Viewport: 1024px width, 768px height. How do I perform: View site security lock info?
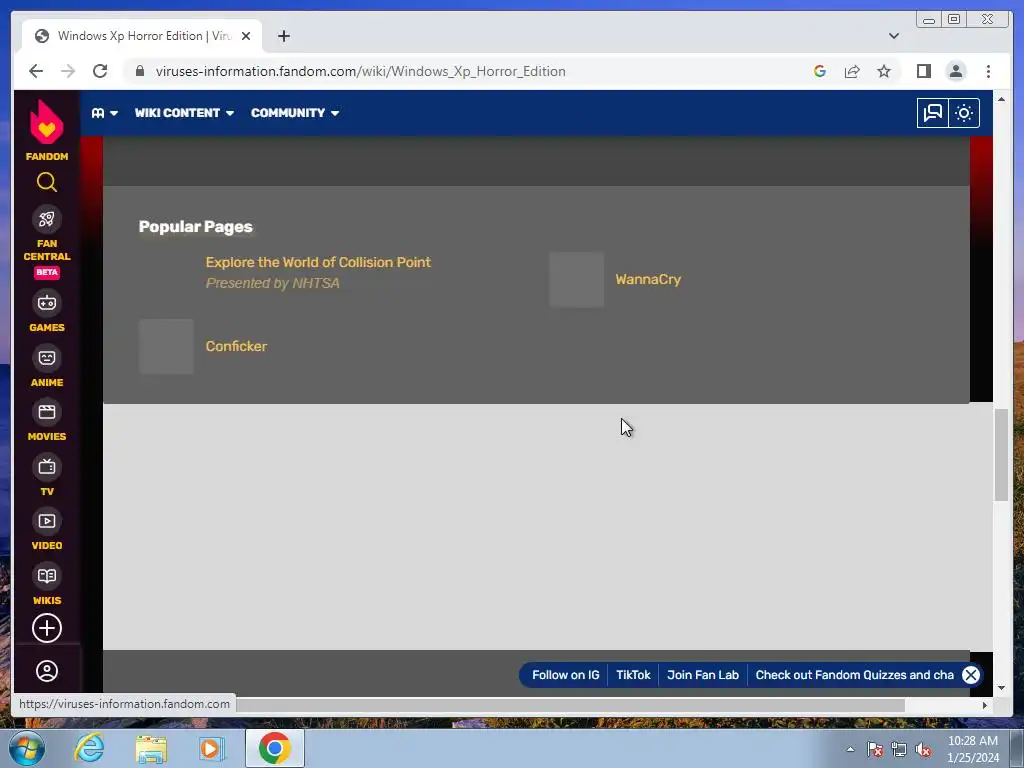pyautogui.click(x=140, y=71)
